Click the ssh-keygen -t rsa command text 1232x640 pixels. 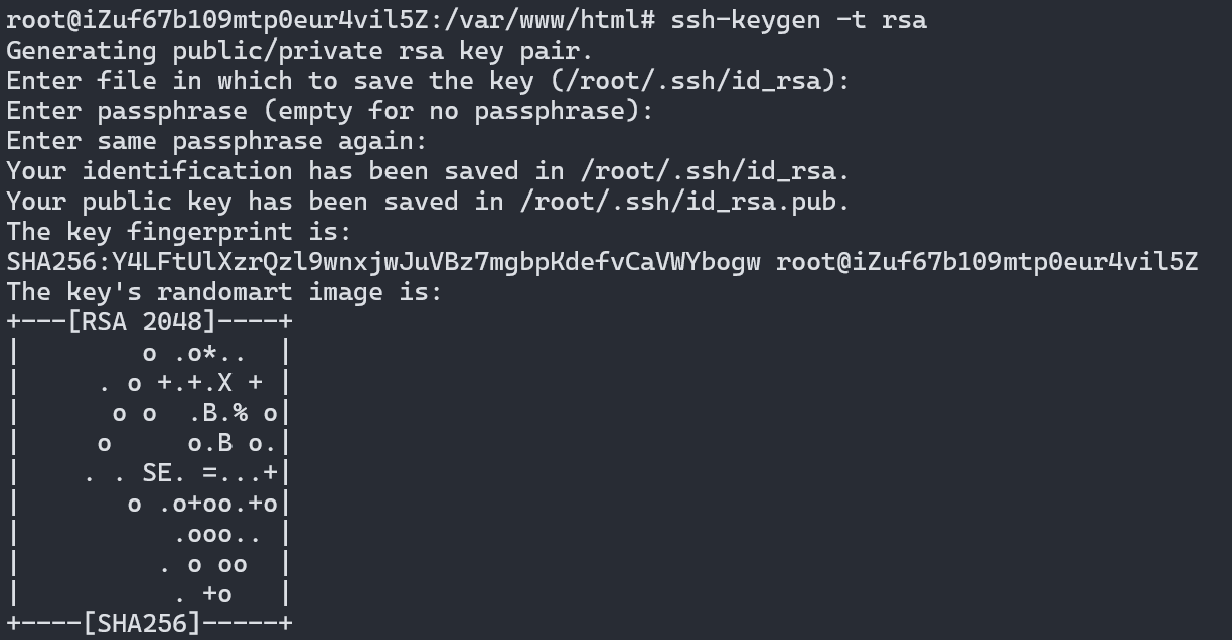(799, 20)
